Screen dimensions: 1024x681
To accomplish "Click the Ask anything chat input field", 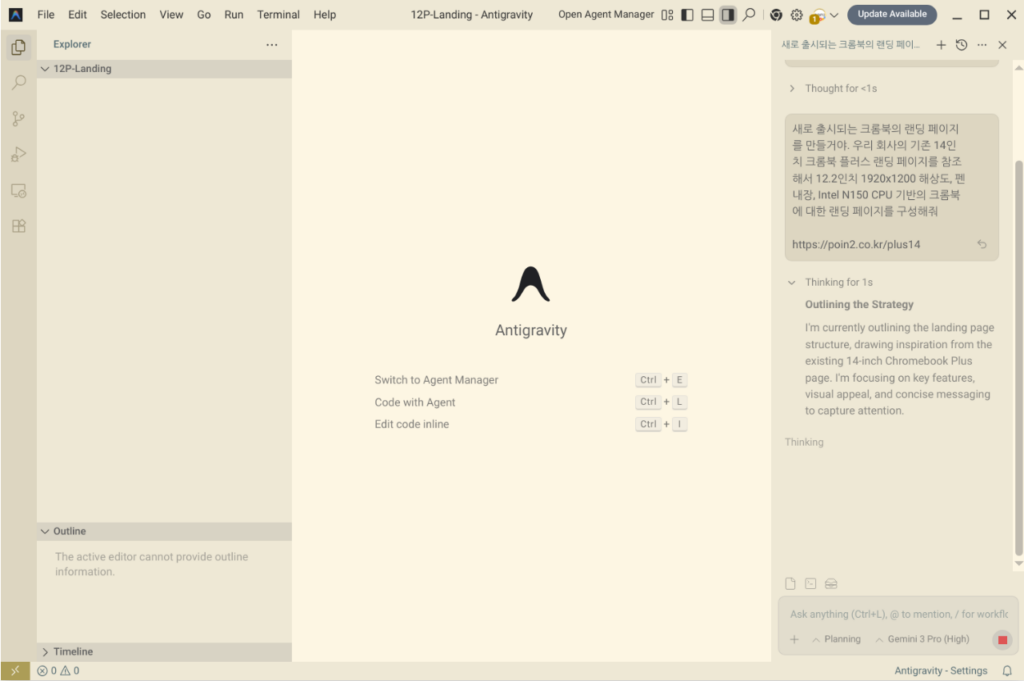I will point(897,614).
